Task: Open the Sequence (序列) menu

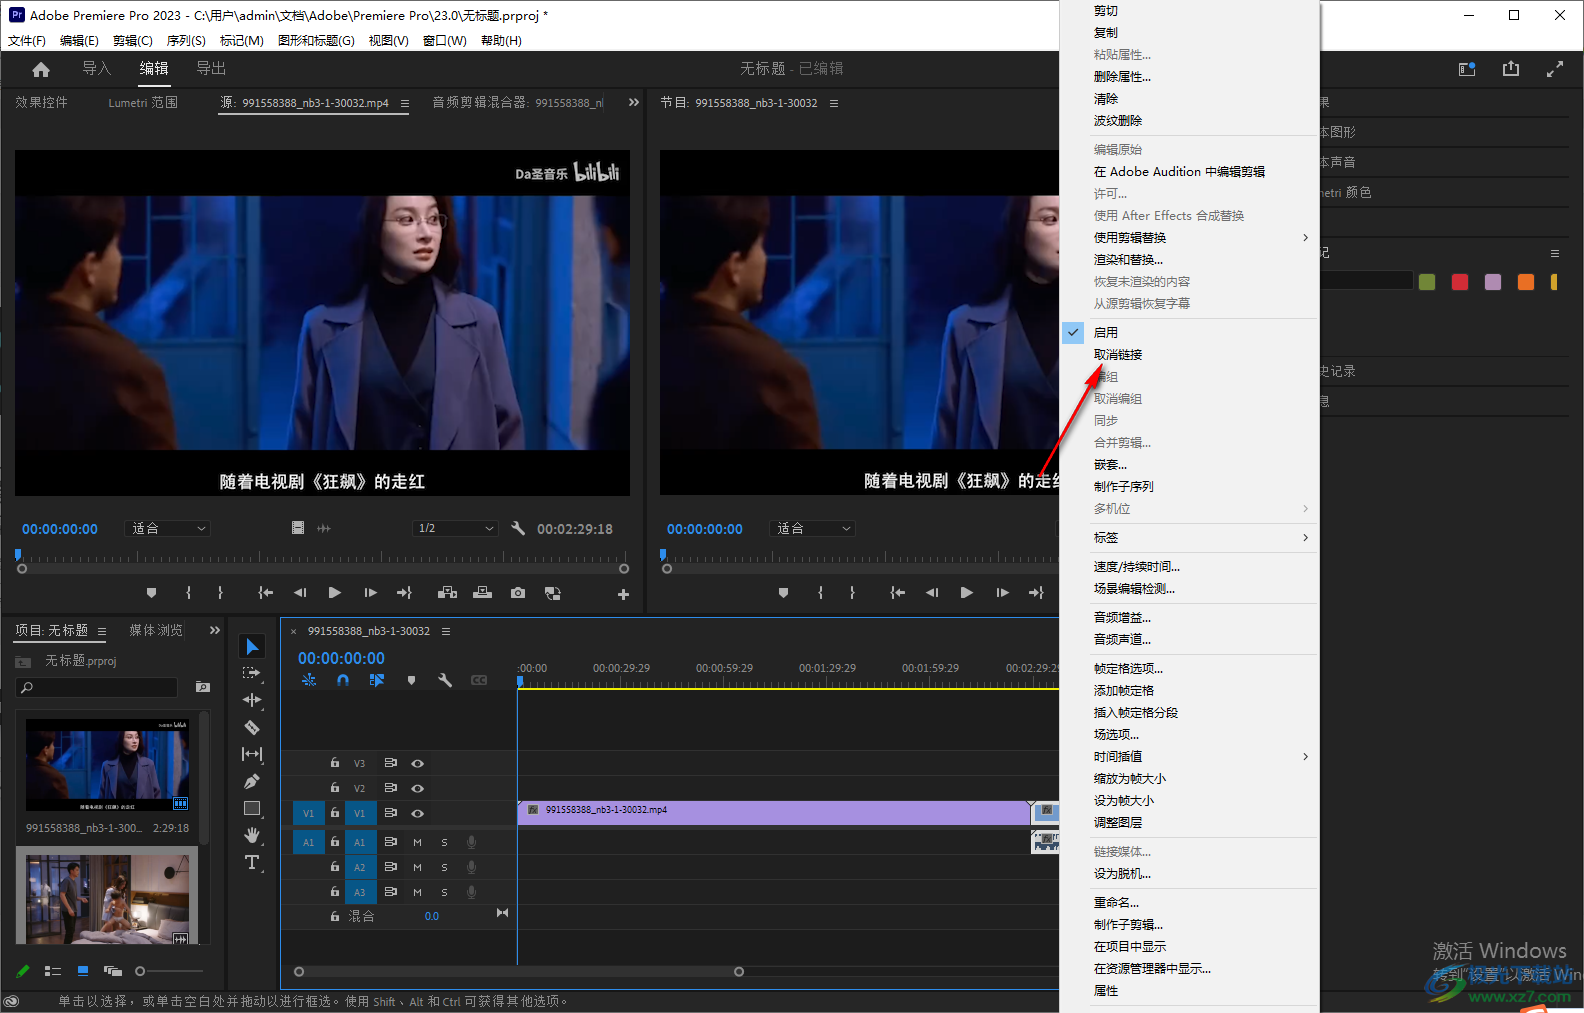Action: coord(186,41)
